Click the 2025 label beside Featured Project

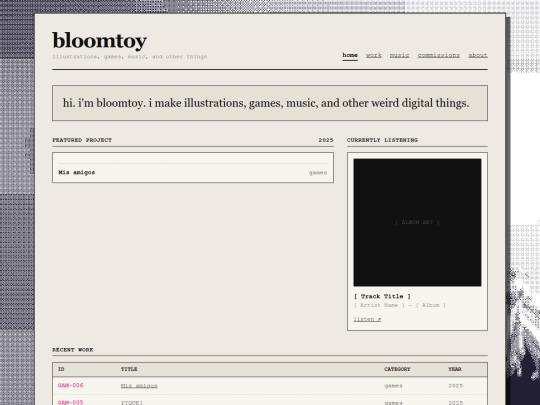[326, 140]
